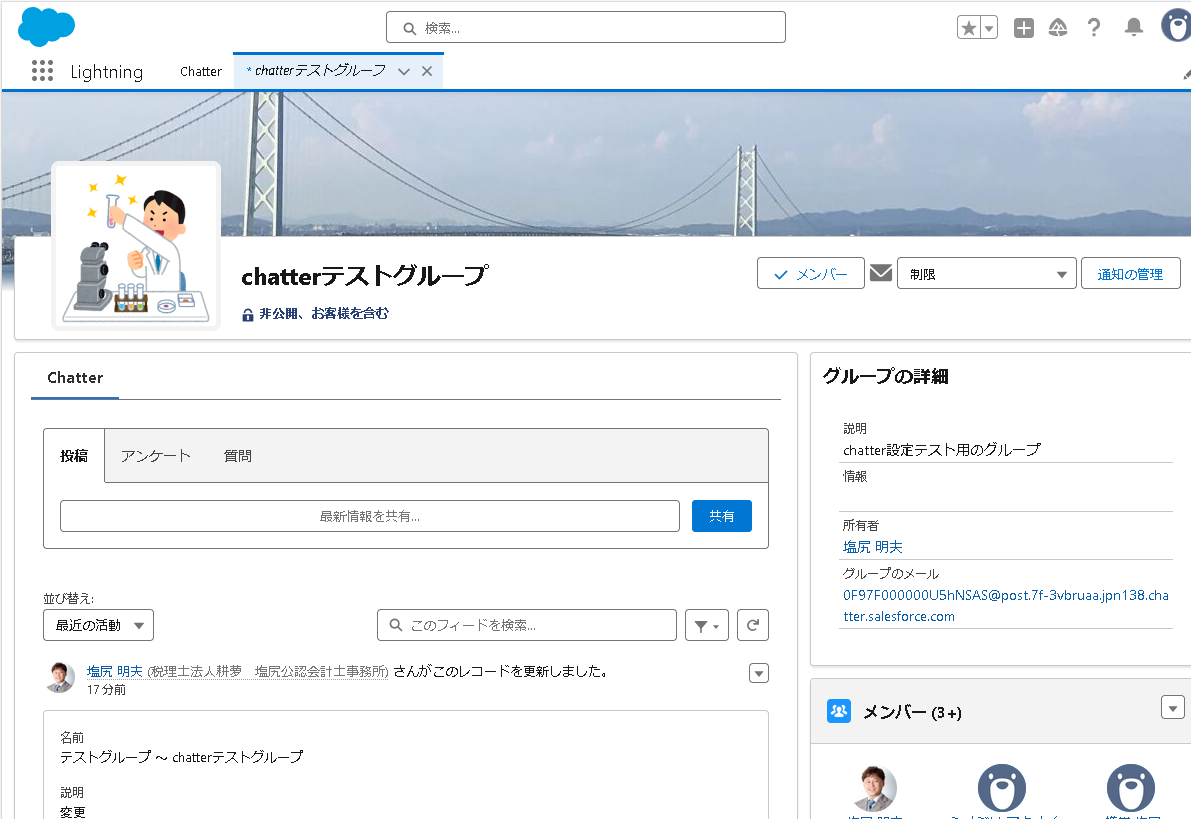
Task: Open the Trailhead guidance icon
Action: click(x=1058, y=28)
